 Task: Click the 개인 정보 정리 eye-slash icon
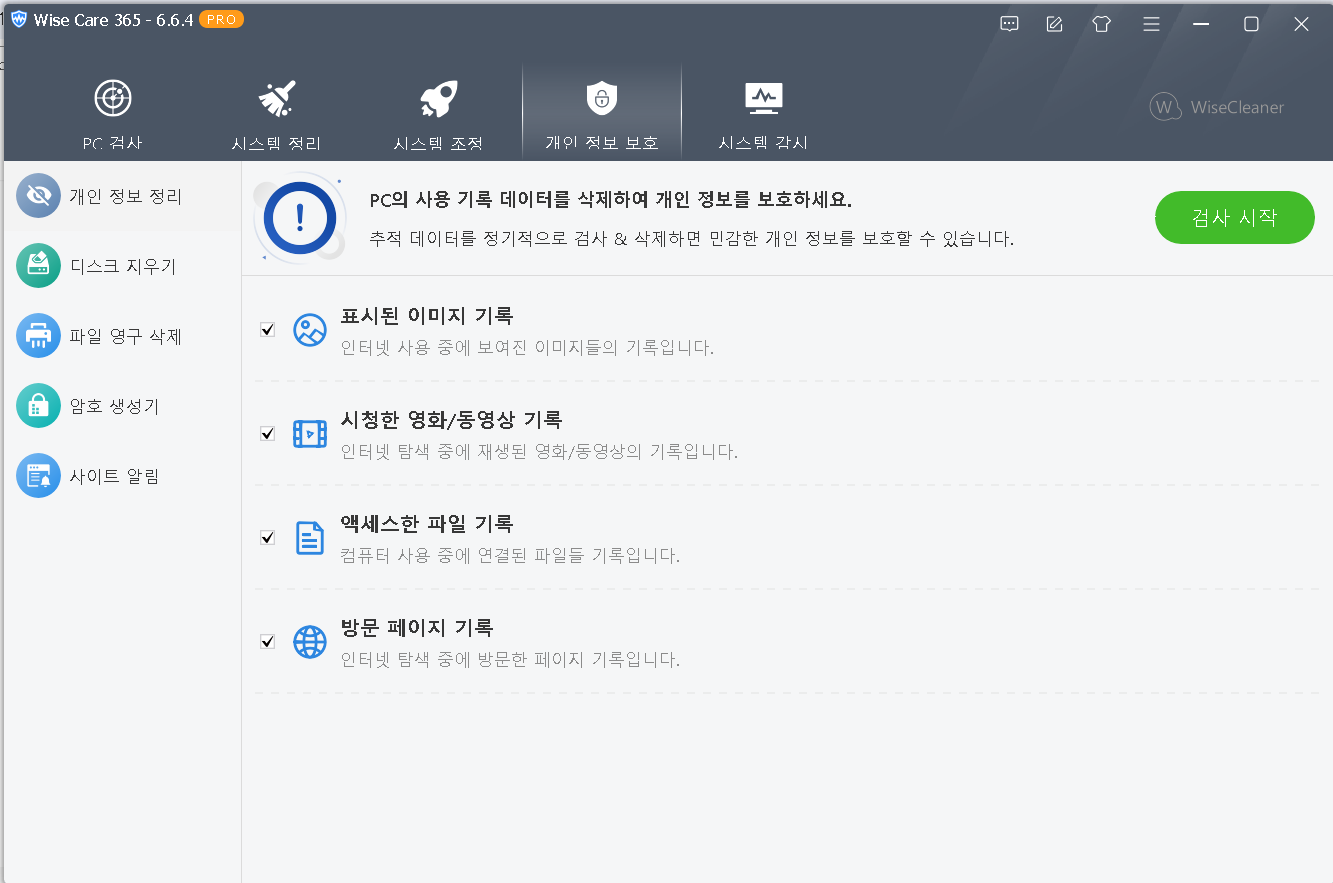[x=39, y=196]
